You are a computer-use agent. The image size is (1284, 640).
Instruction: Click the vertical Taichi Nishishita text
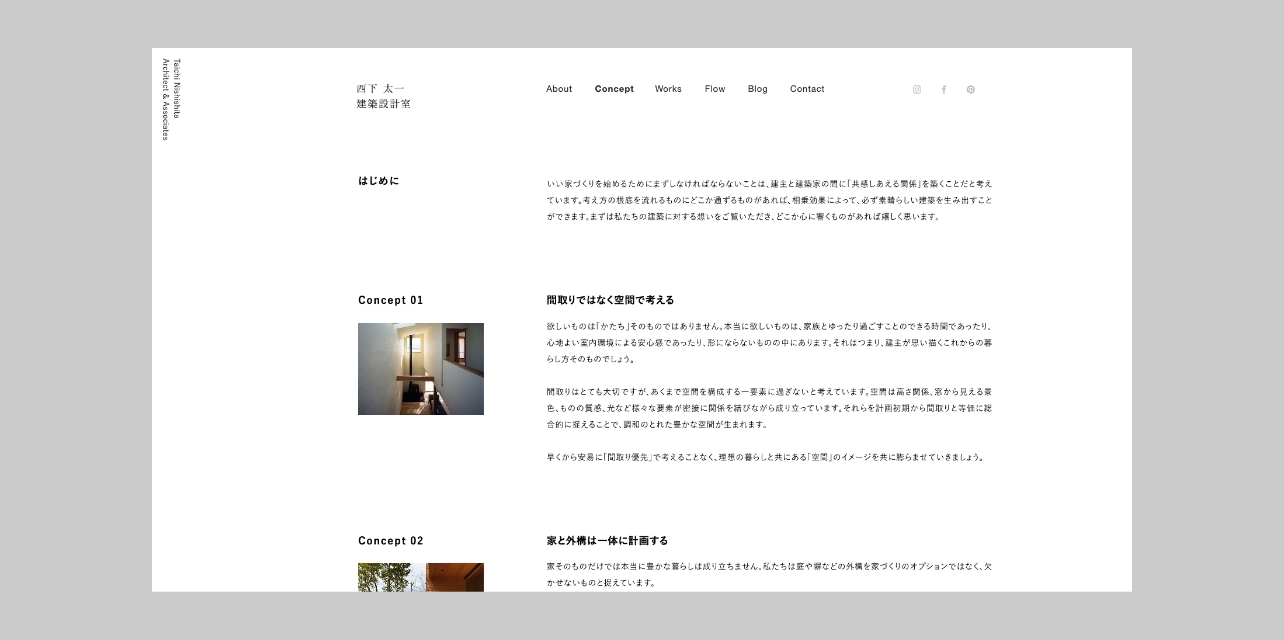coord(177,88)
